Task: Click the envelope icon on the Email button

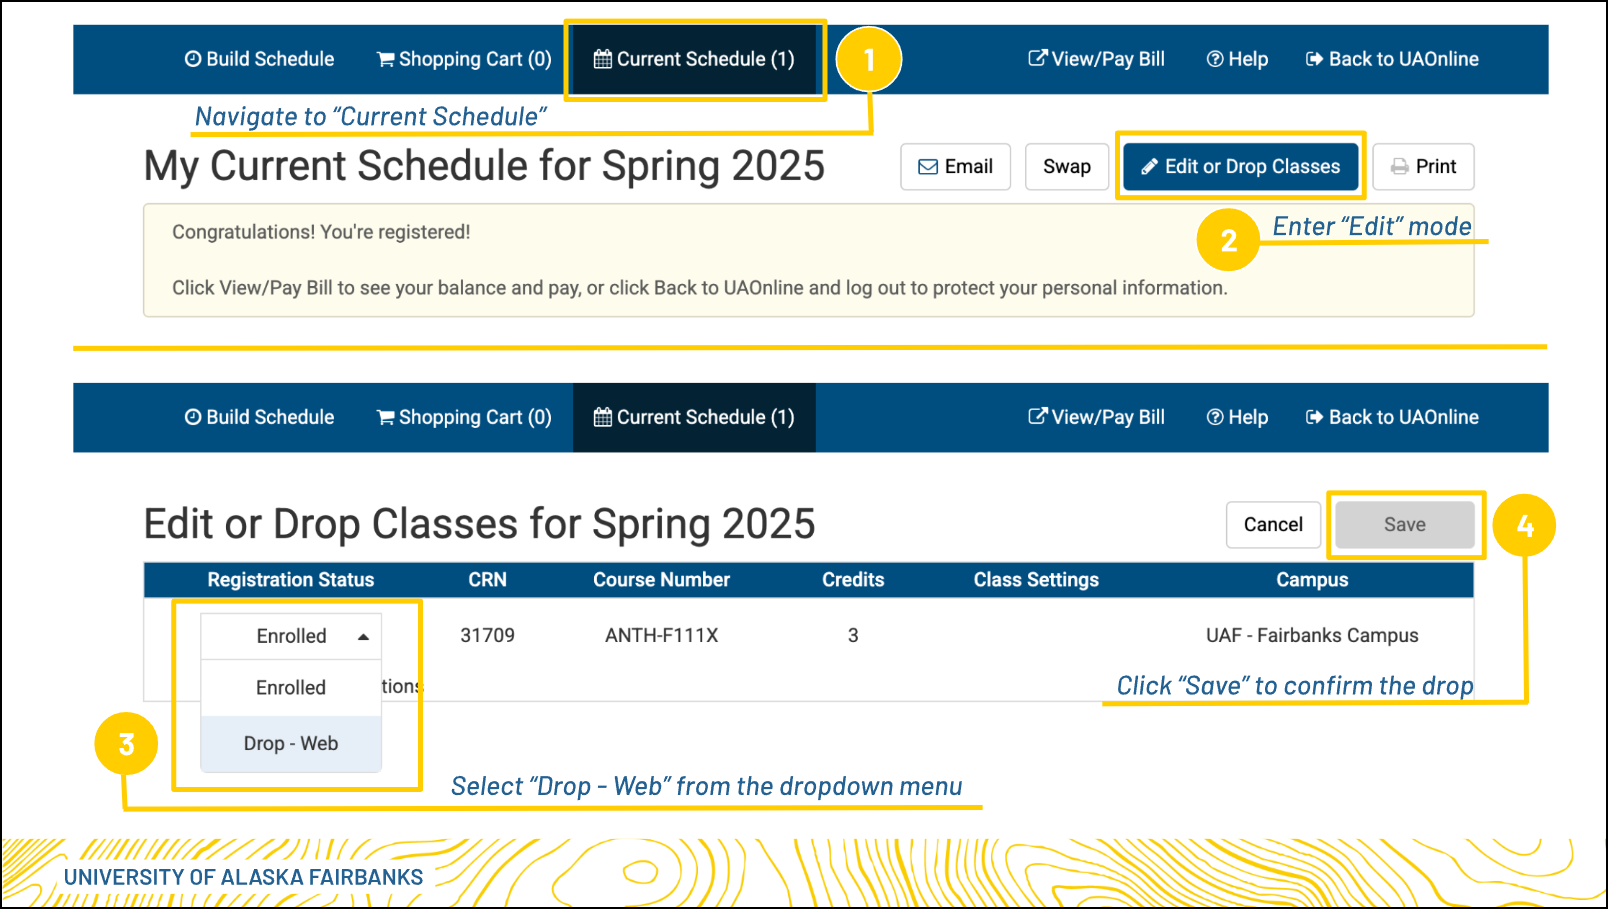Action: 928,167
